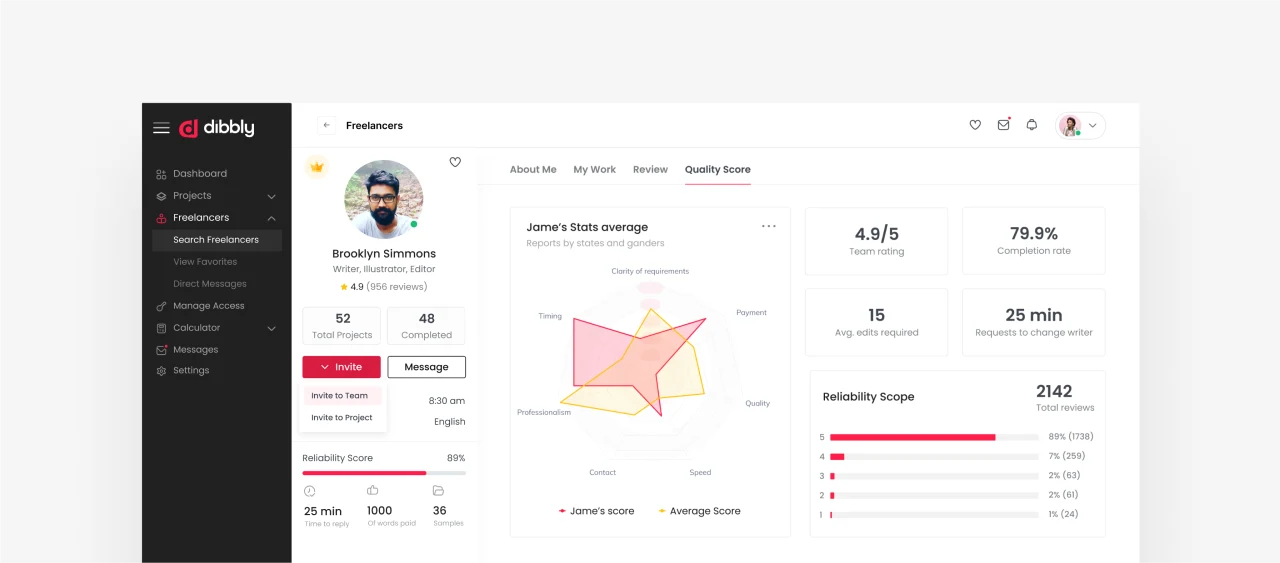Open View Favorites link in sidebar

click(x=205, y=262)
